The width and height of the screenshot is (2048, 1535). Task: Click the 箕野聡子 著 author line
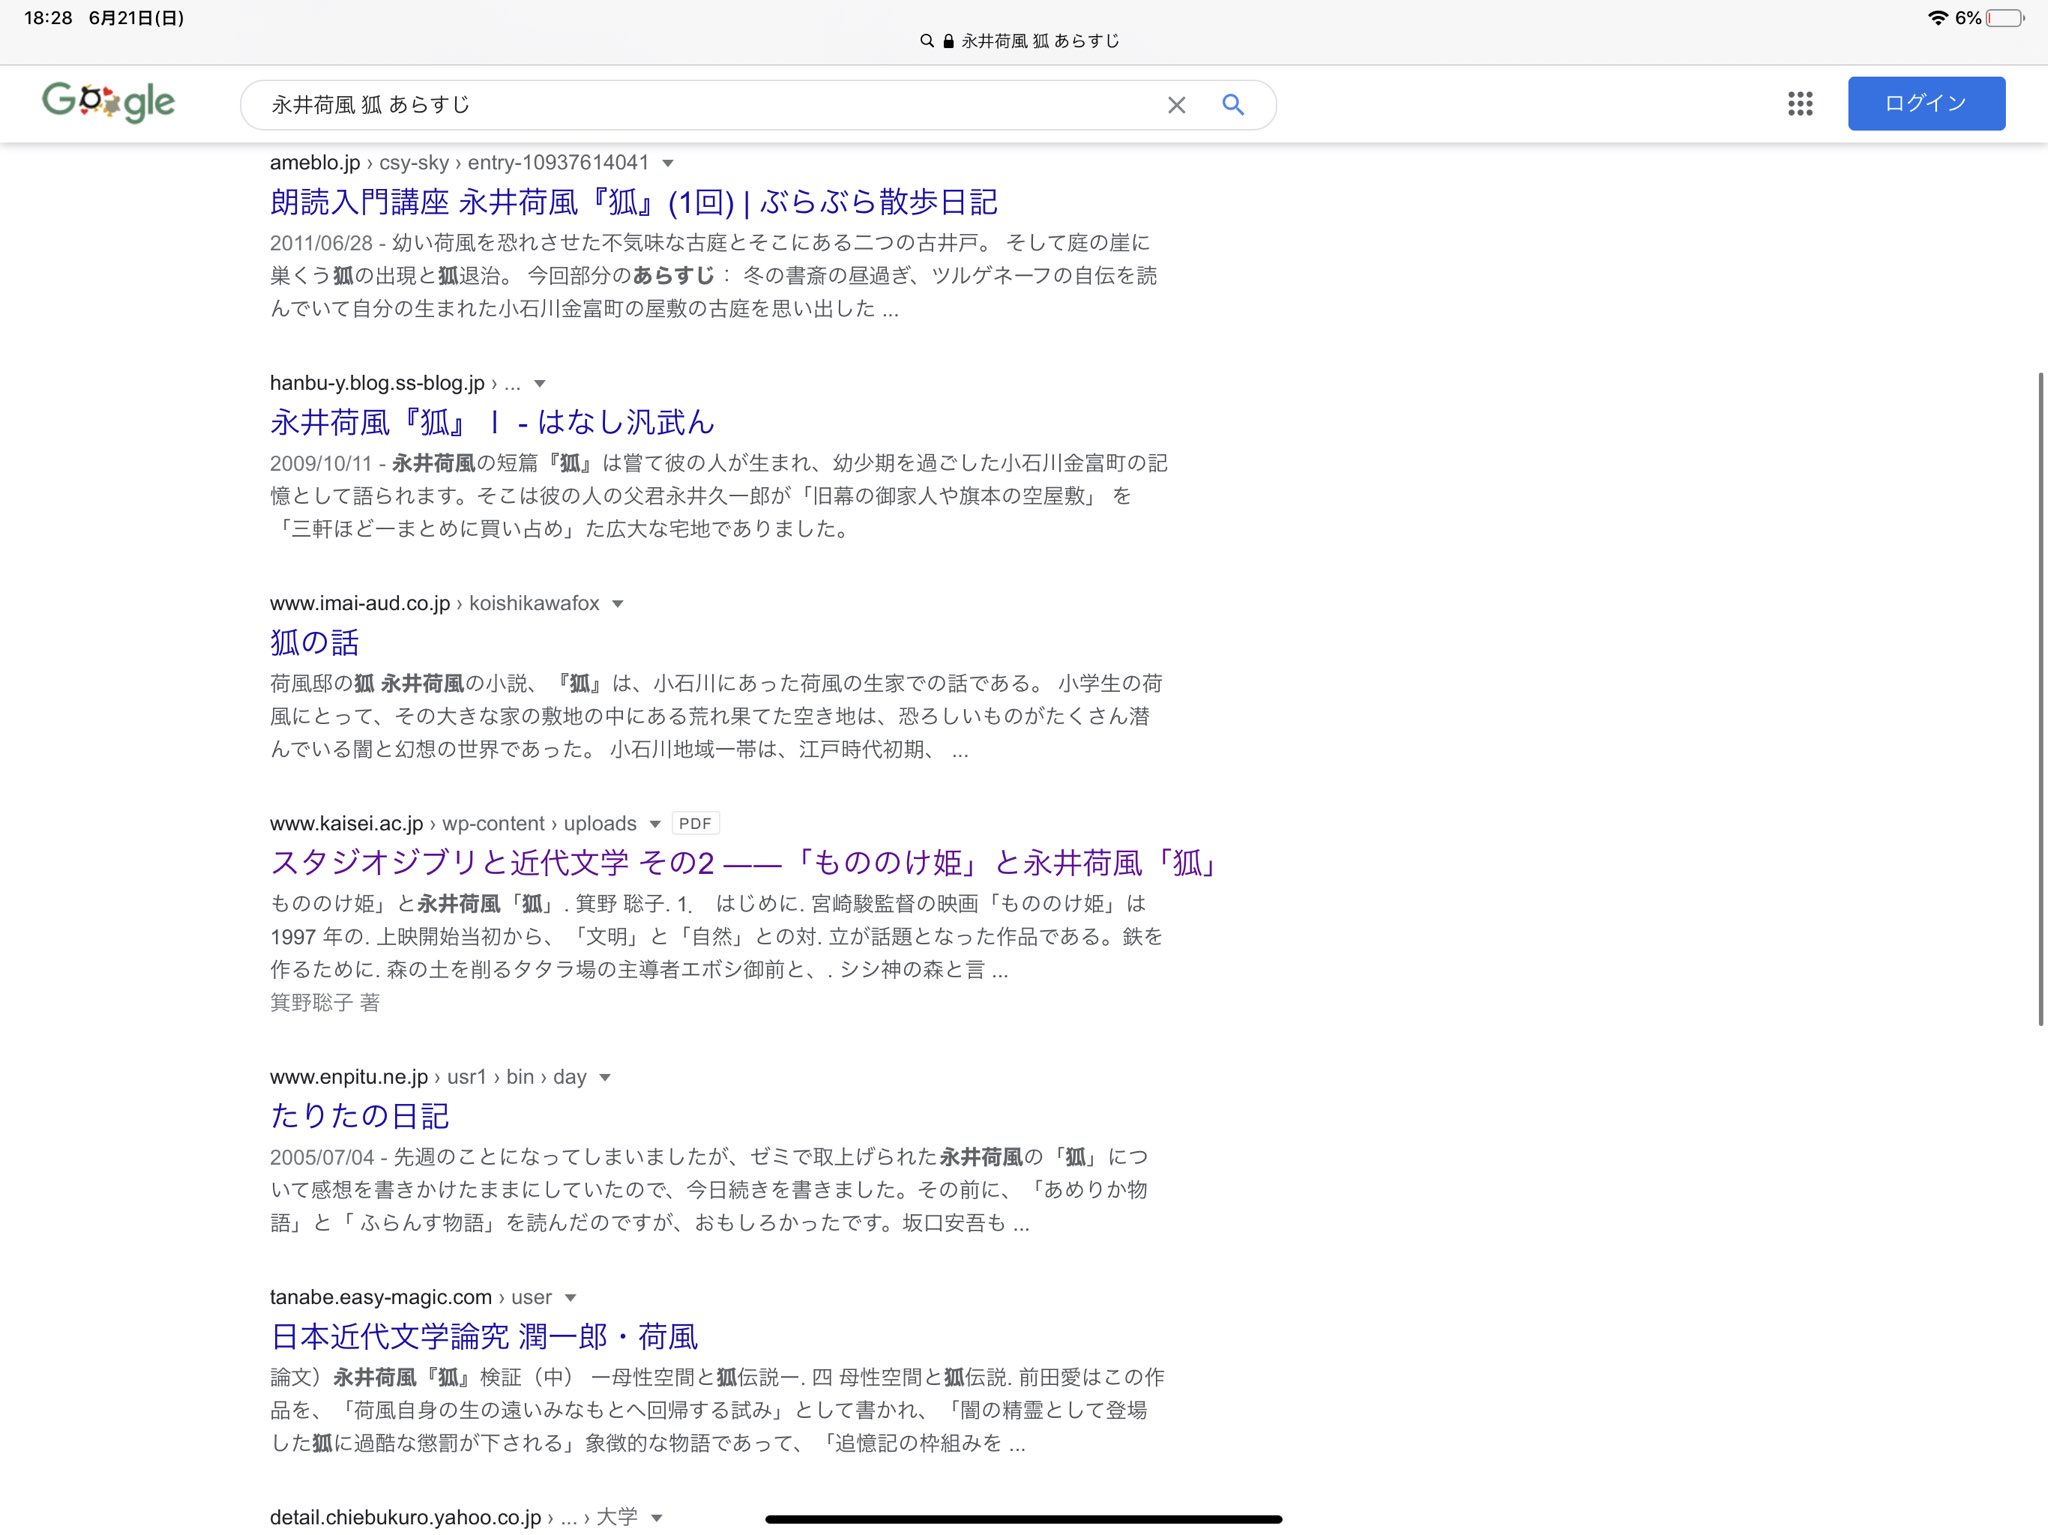pyautogui.click(x=325, y=1003)
